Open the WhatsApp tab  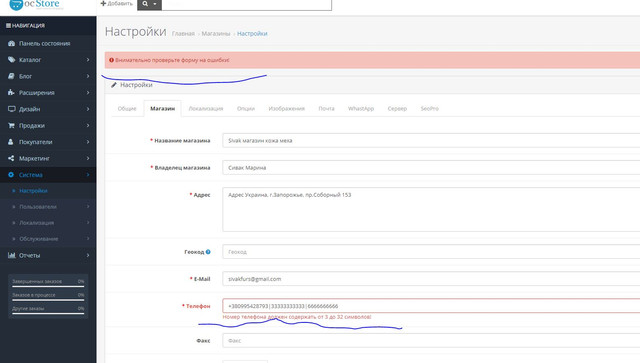[x=361, y=109]
